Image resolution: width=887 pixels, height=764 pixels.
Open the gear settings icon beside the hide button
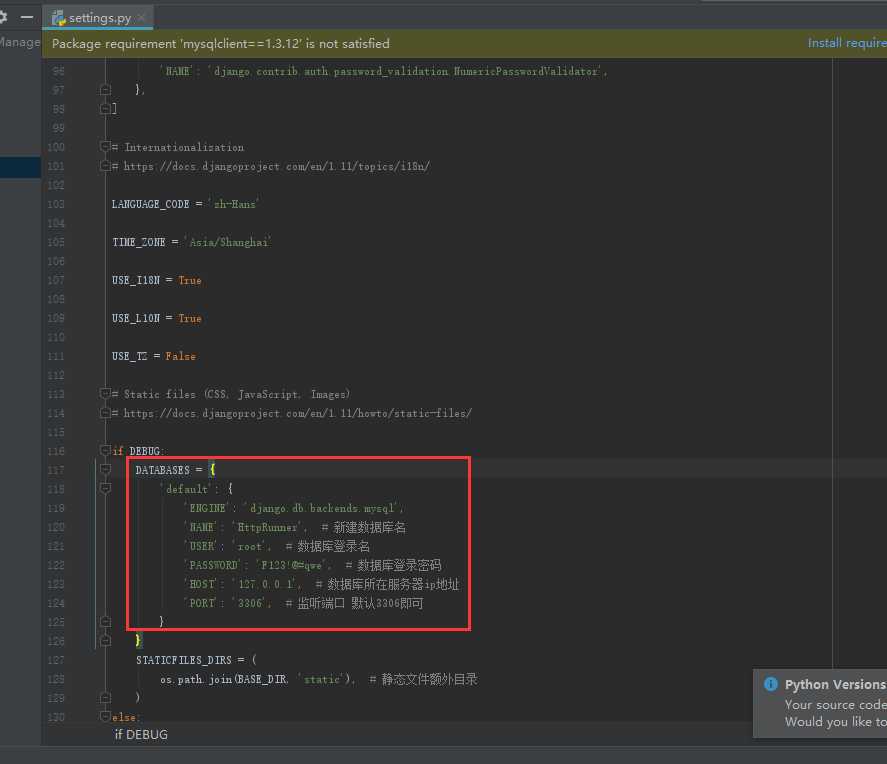[x=3, y=18]
